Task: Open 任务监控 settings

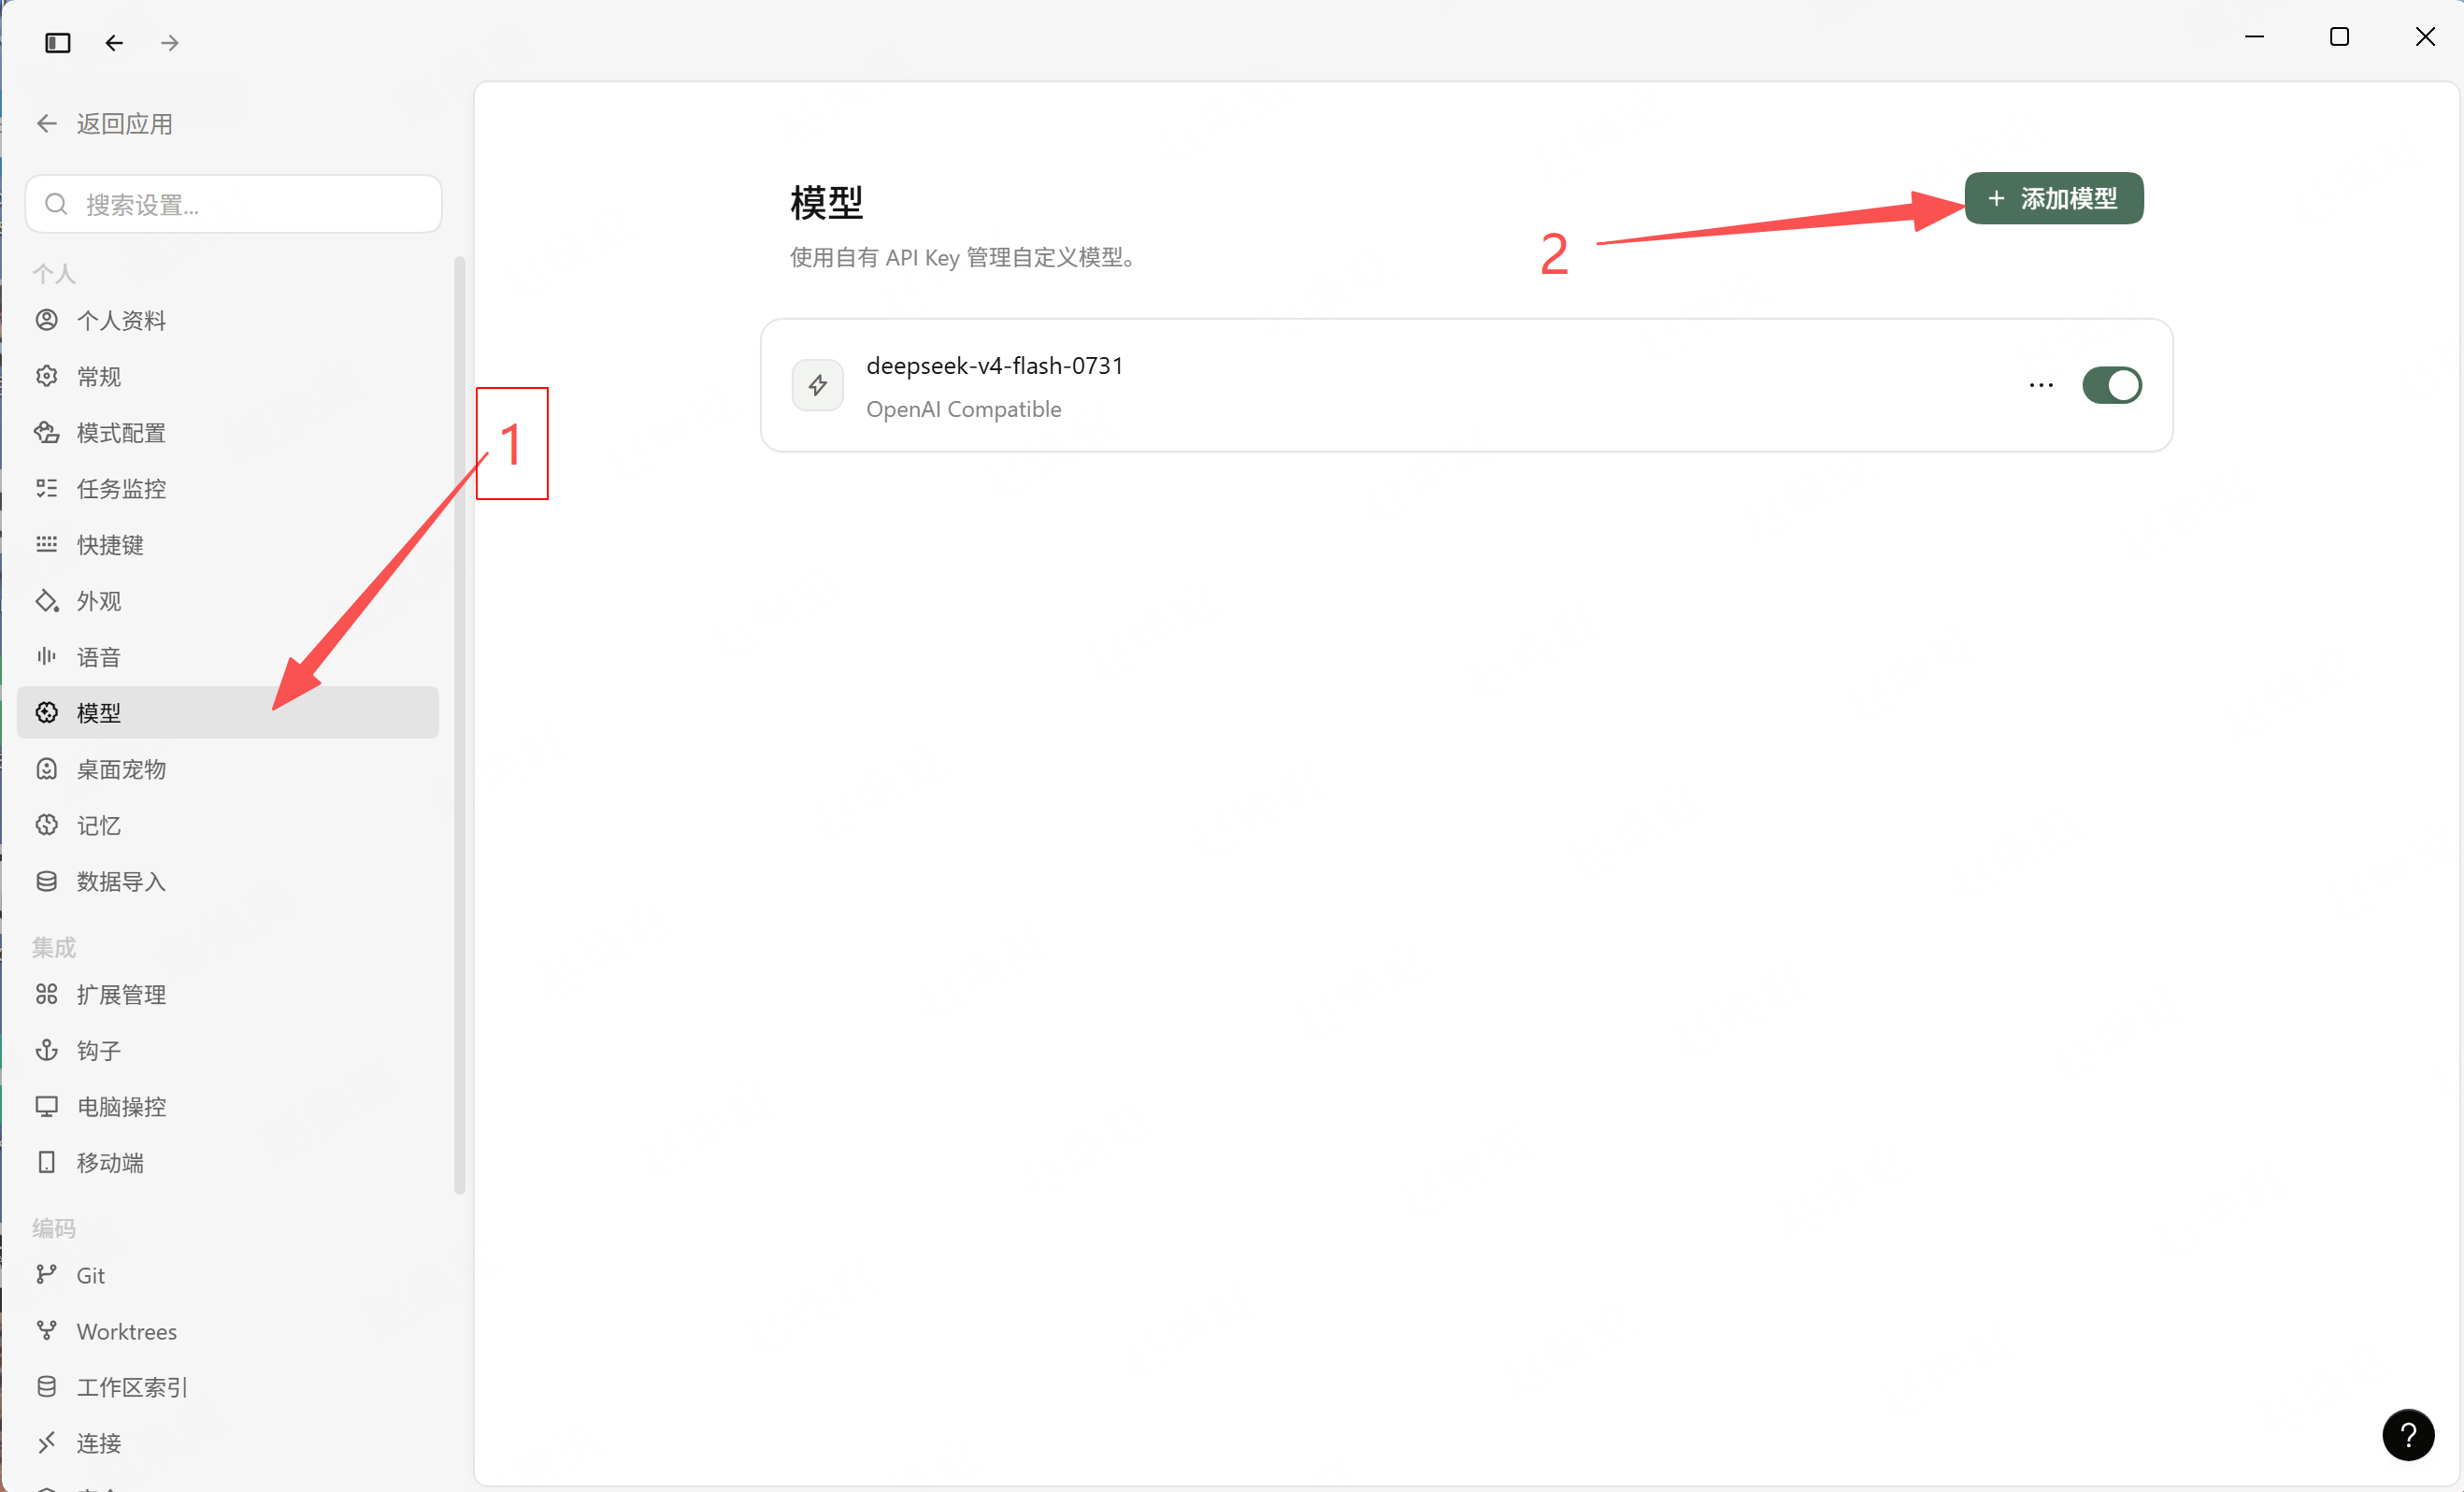Action: 228,488
